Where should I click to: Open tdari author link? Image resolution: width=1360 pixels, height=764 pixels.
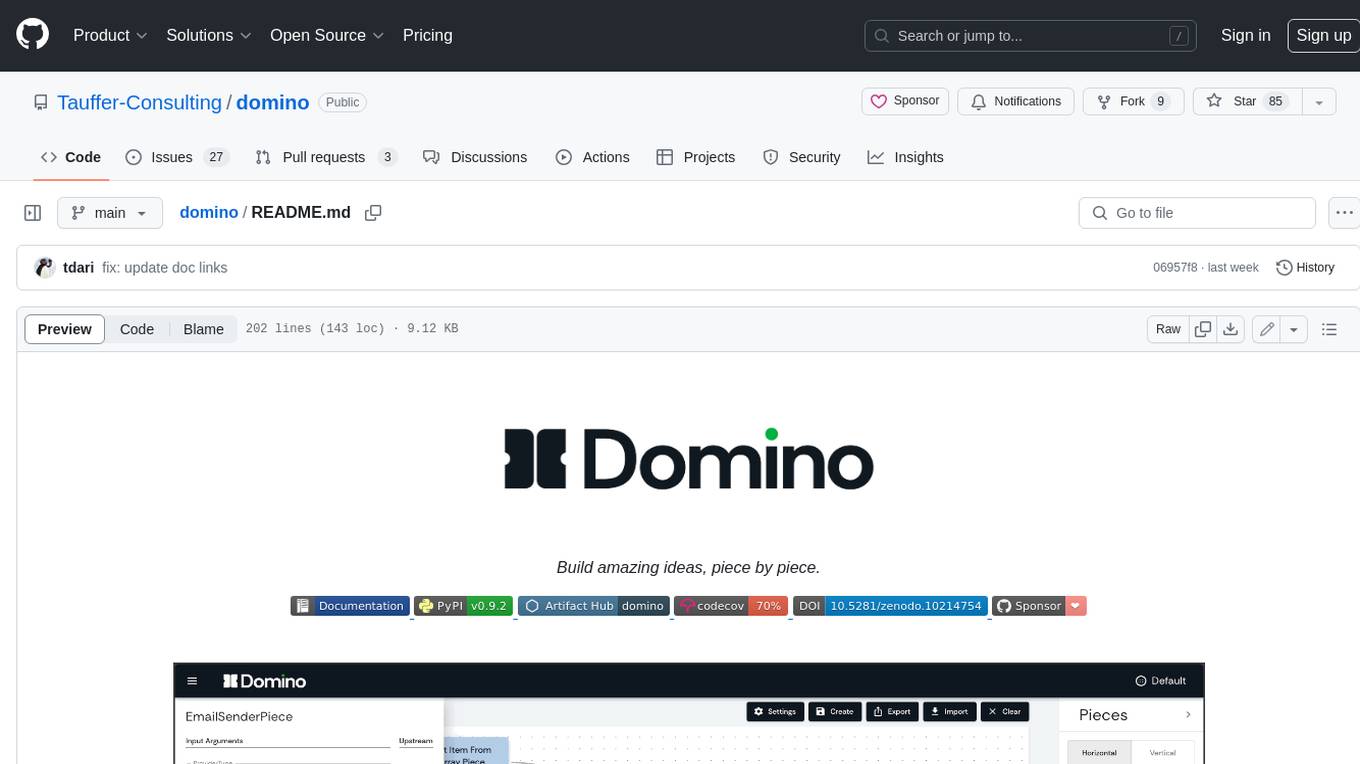(x=78, y=268)
